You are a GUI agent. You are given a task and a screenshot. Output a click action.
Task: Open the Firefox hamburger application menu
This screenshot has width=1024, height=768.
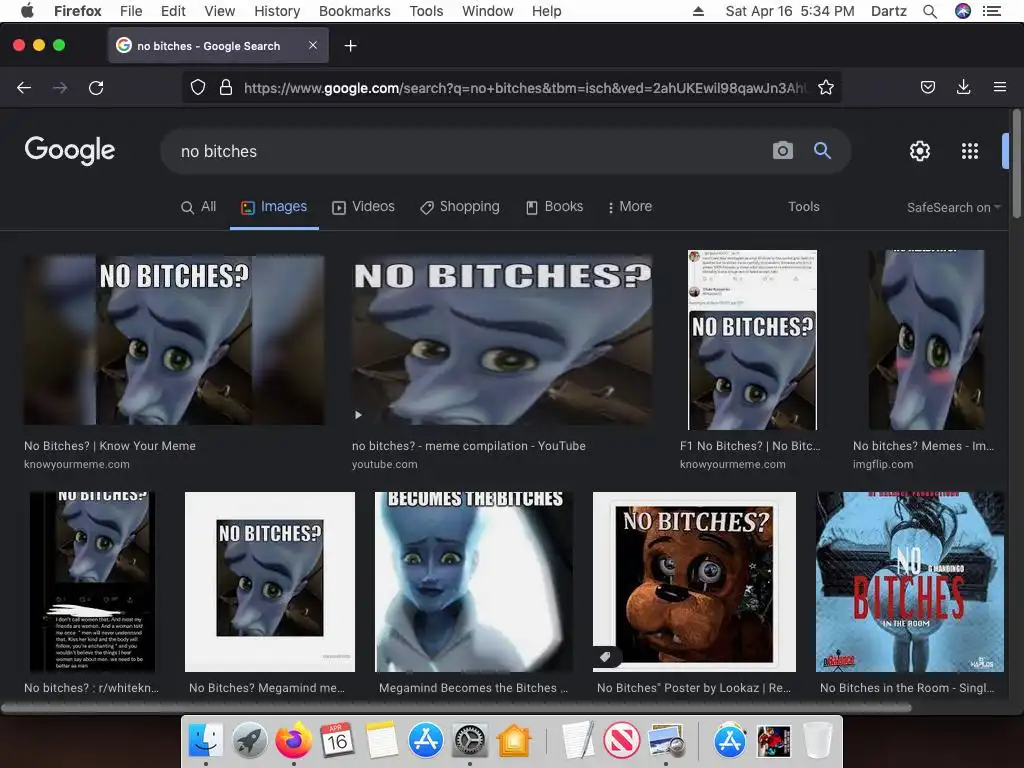(1000, 87)
